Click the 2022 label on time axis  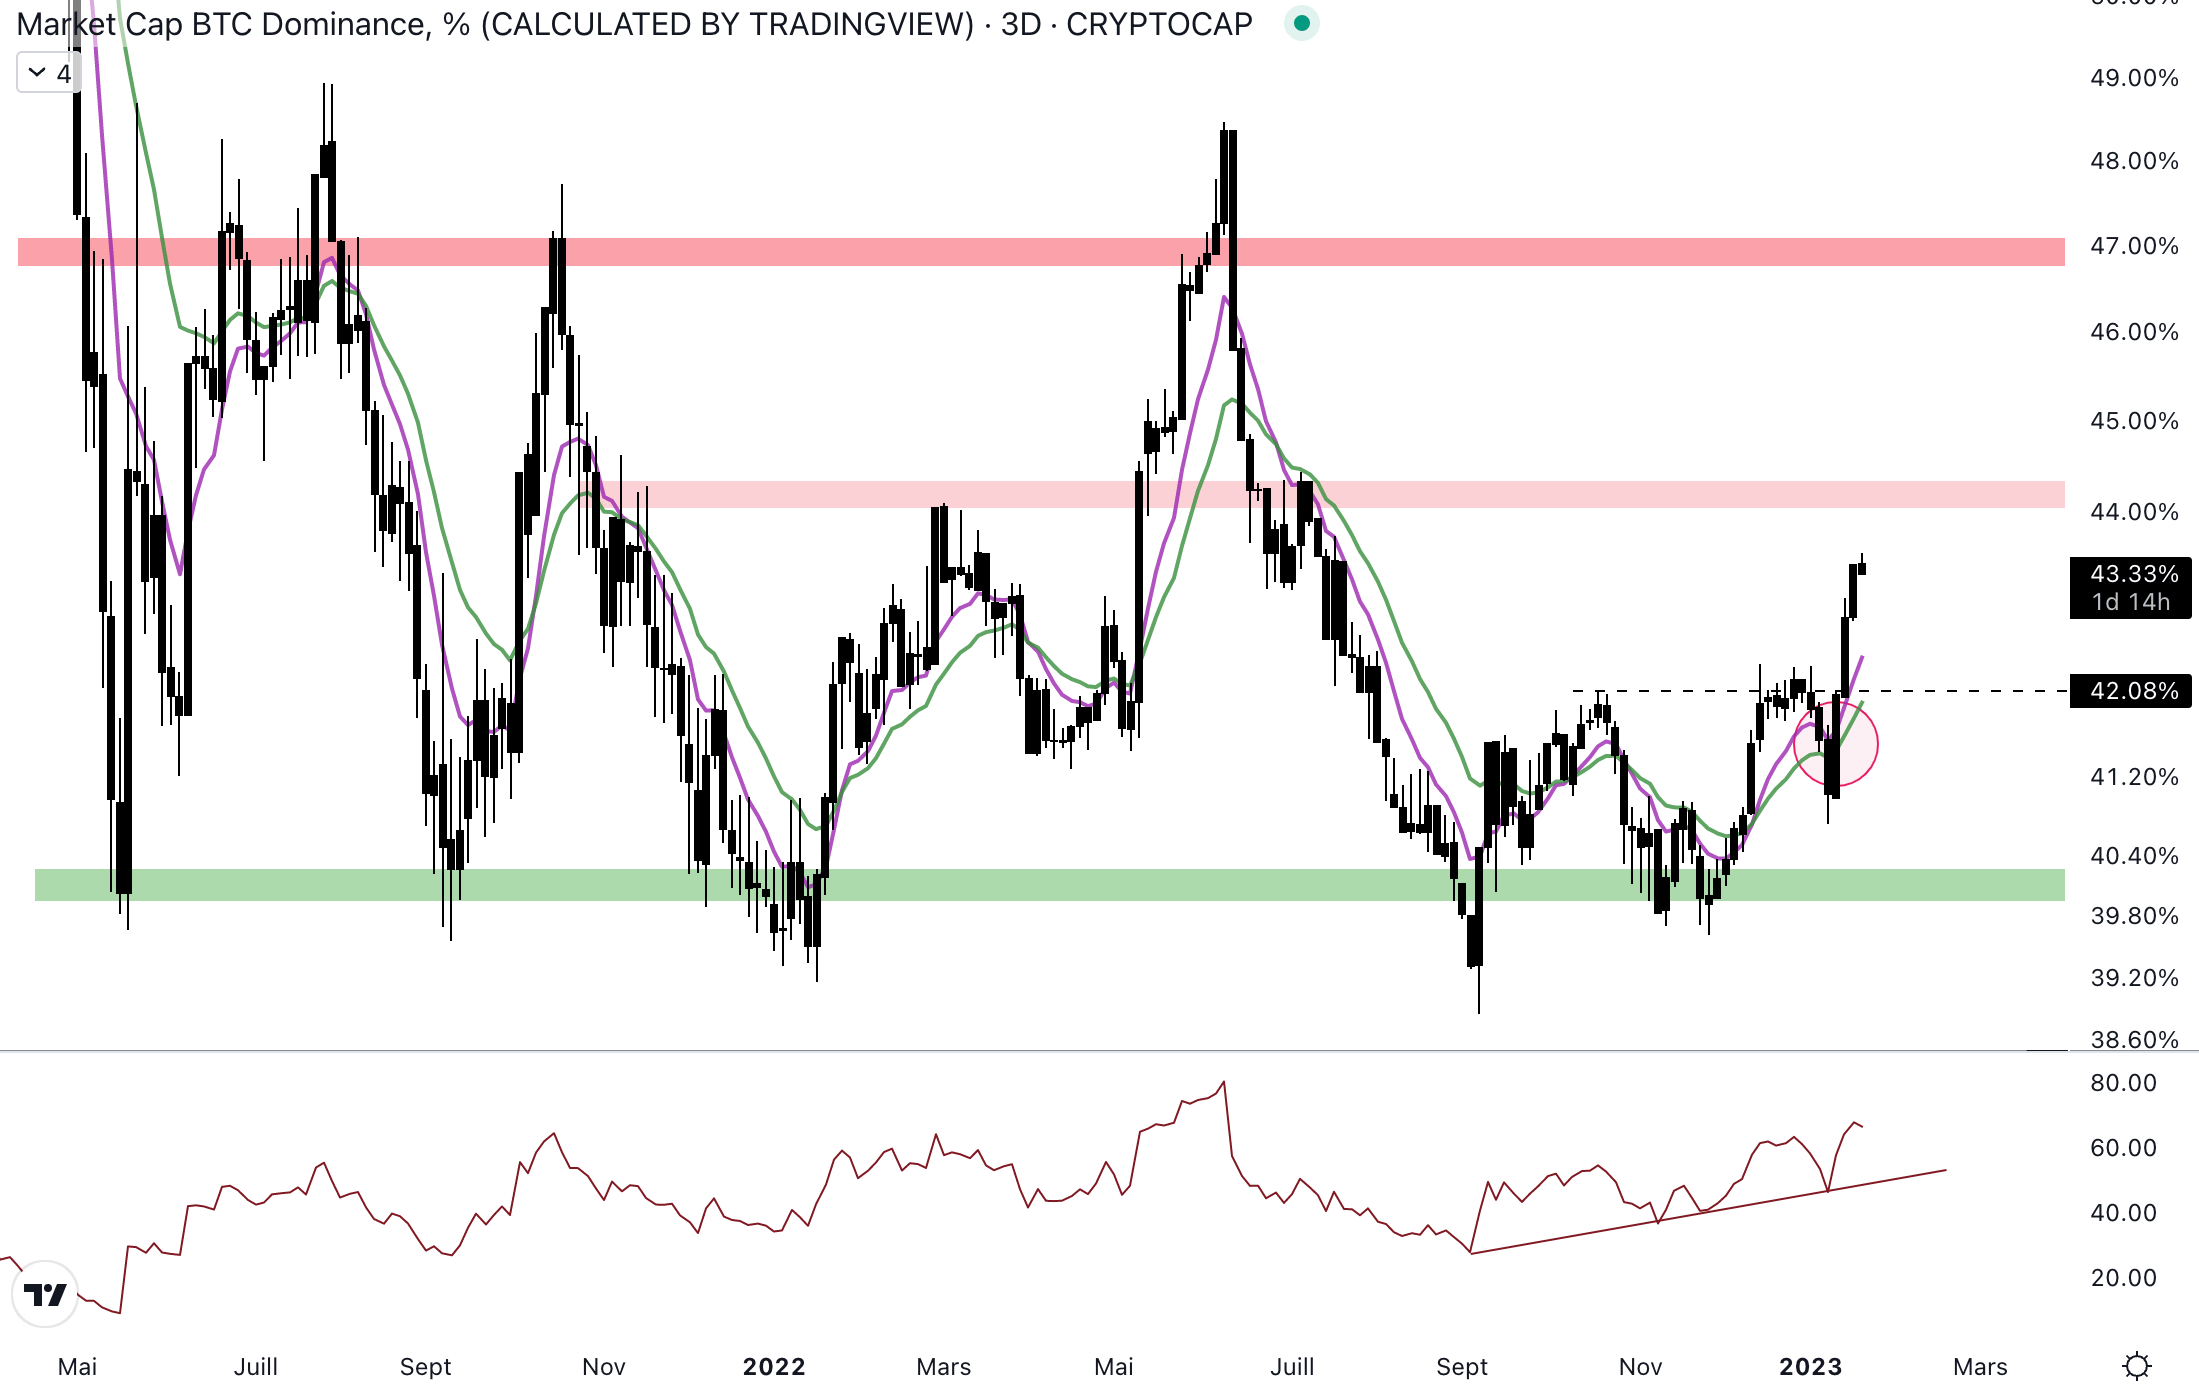[774, 1366]
